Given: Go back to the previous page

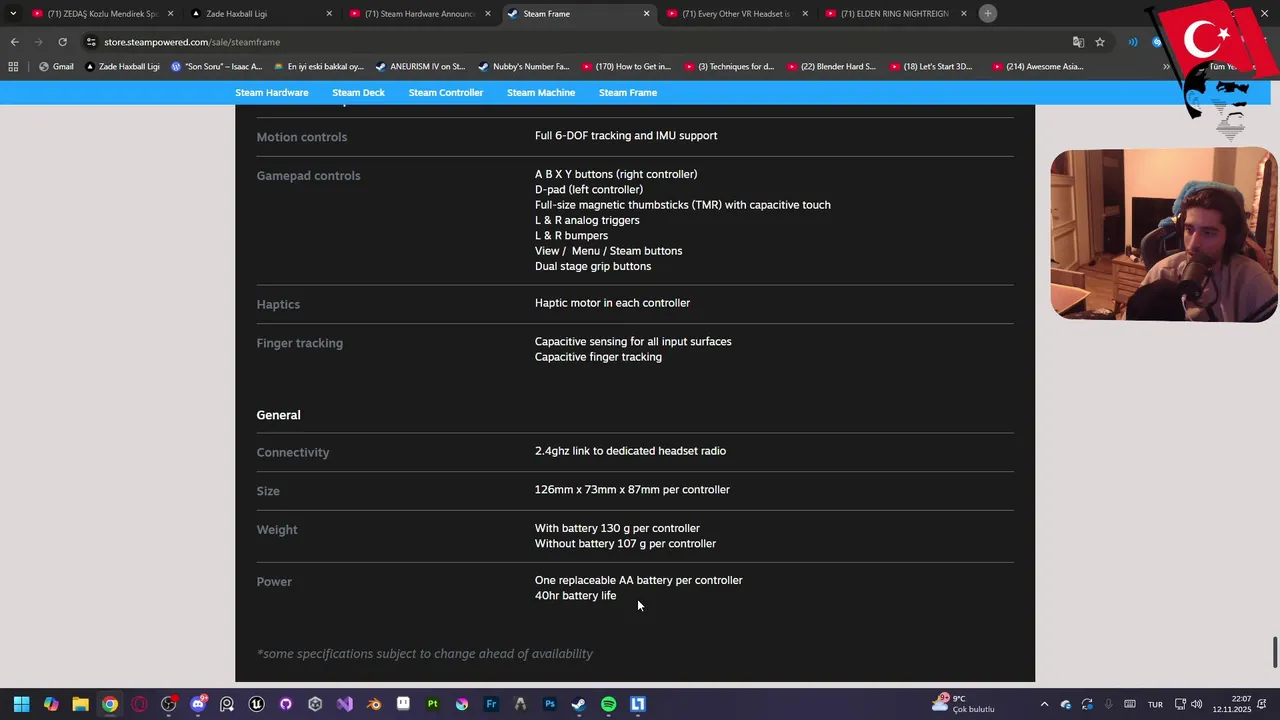Looking at the screenshot, I should pos(14,42).
